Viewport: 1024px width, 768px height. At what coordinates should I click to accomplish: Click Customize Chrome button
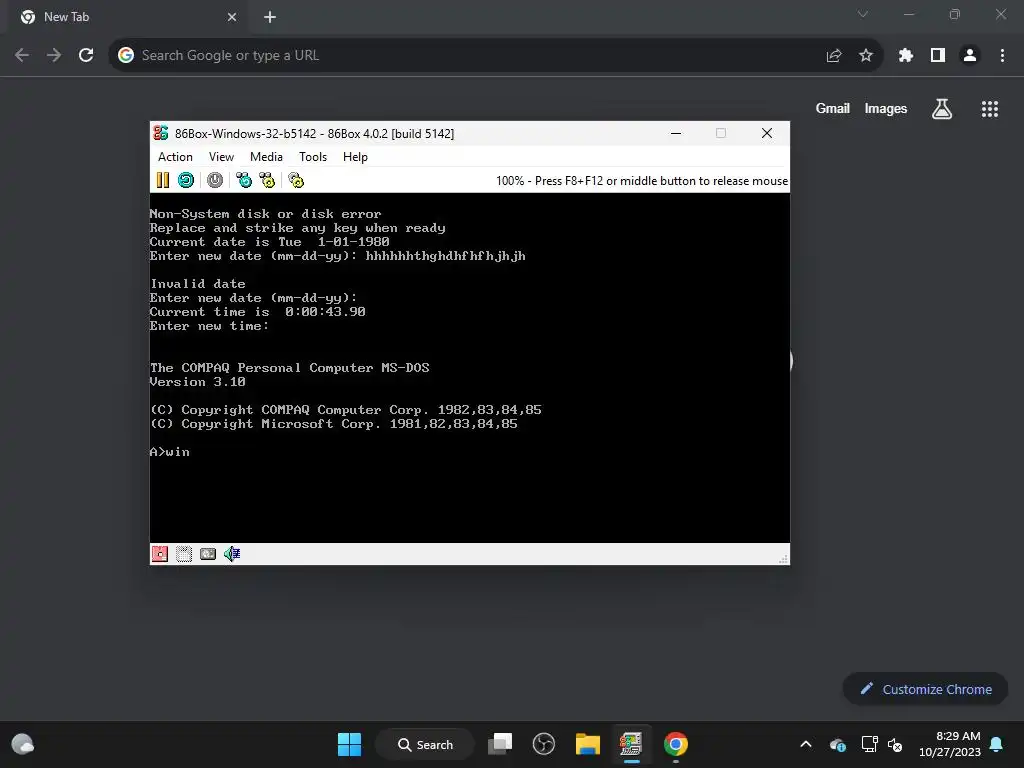pyautogui.click(x=925, y=689)
